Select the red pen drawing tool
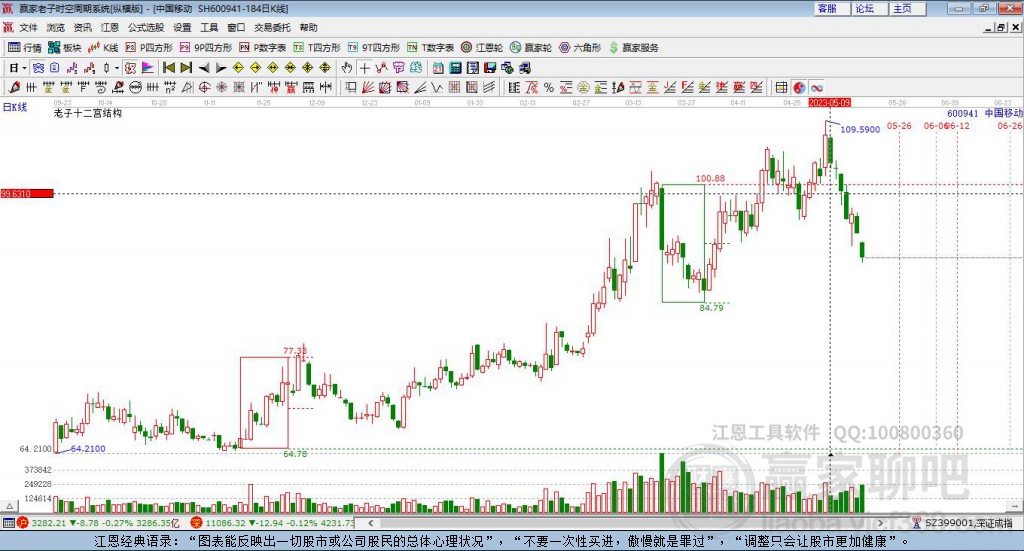The image size is (1024, 551). (x=14, y=87)
